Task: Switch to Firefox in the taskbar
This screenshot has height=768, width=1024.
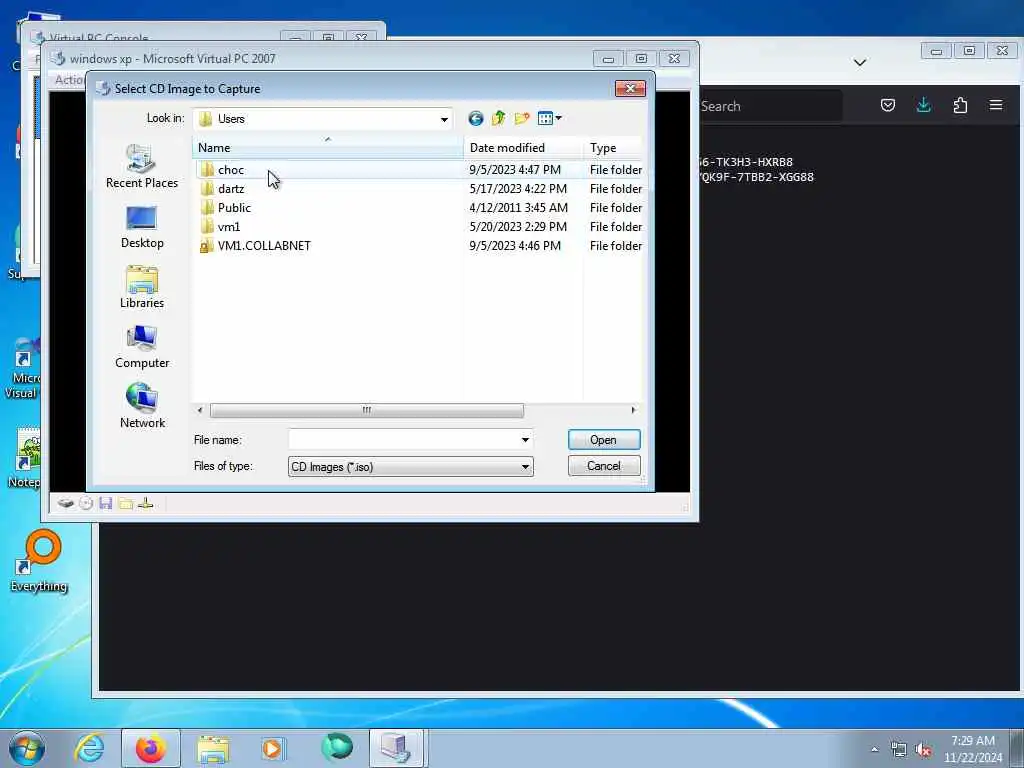Action: [x=151, y=748]
